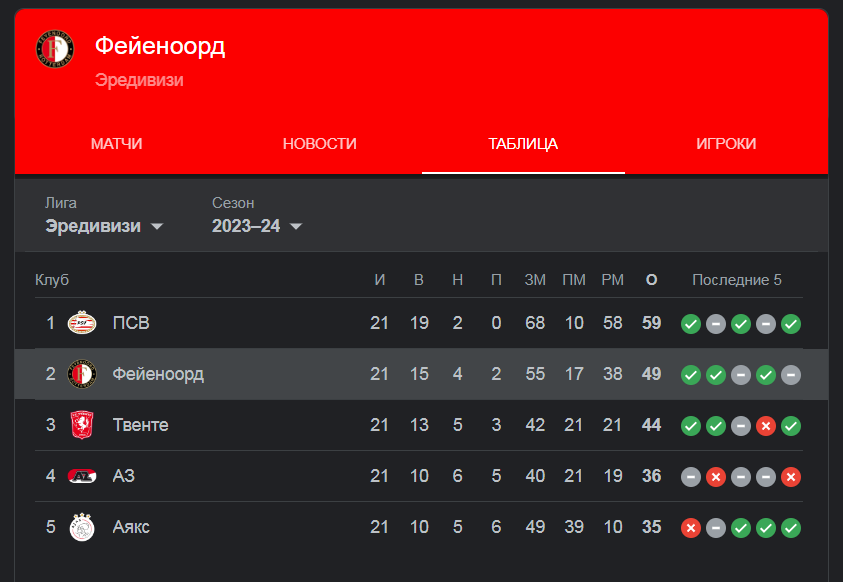Click Фейеноорд's last grey draw icon

pyautogui.click(x=791, y=375)
